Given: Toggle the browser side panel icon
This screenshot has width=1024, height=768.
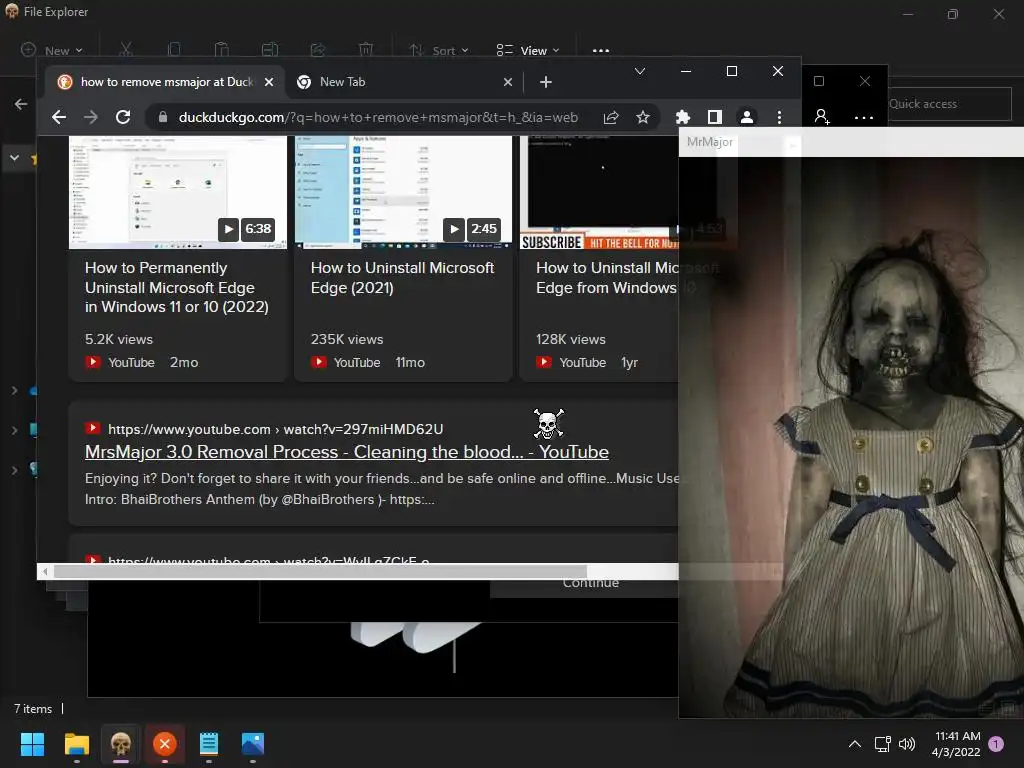Looking at the screenshot, I should 714,117.
